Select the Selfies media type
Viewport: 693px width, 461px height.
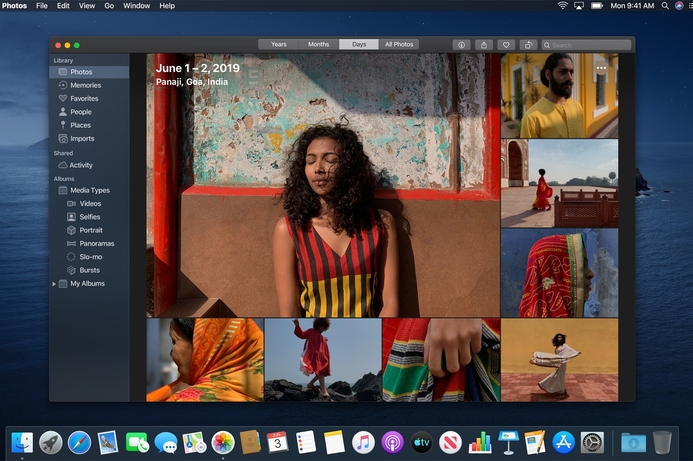(89, 217)
